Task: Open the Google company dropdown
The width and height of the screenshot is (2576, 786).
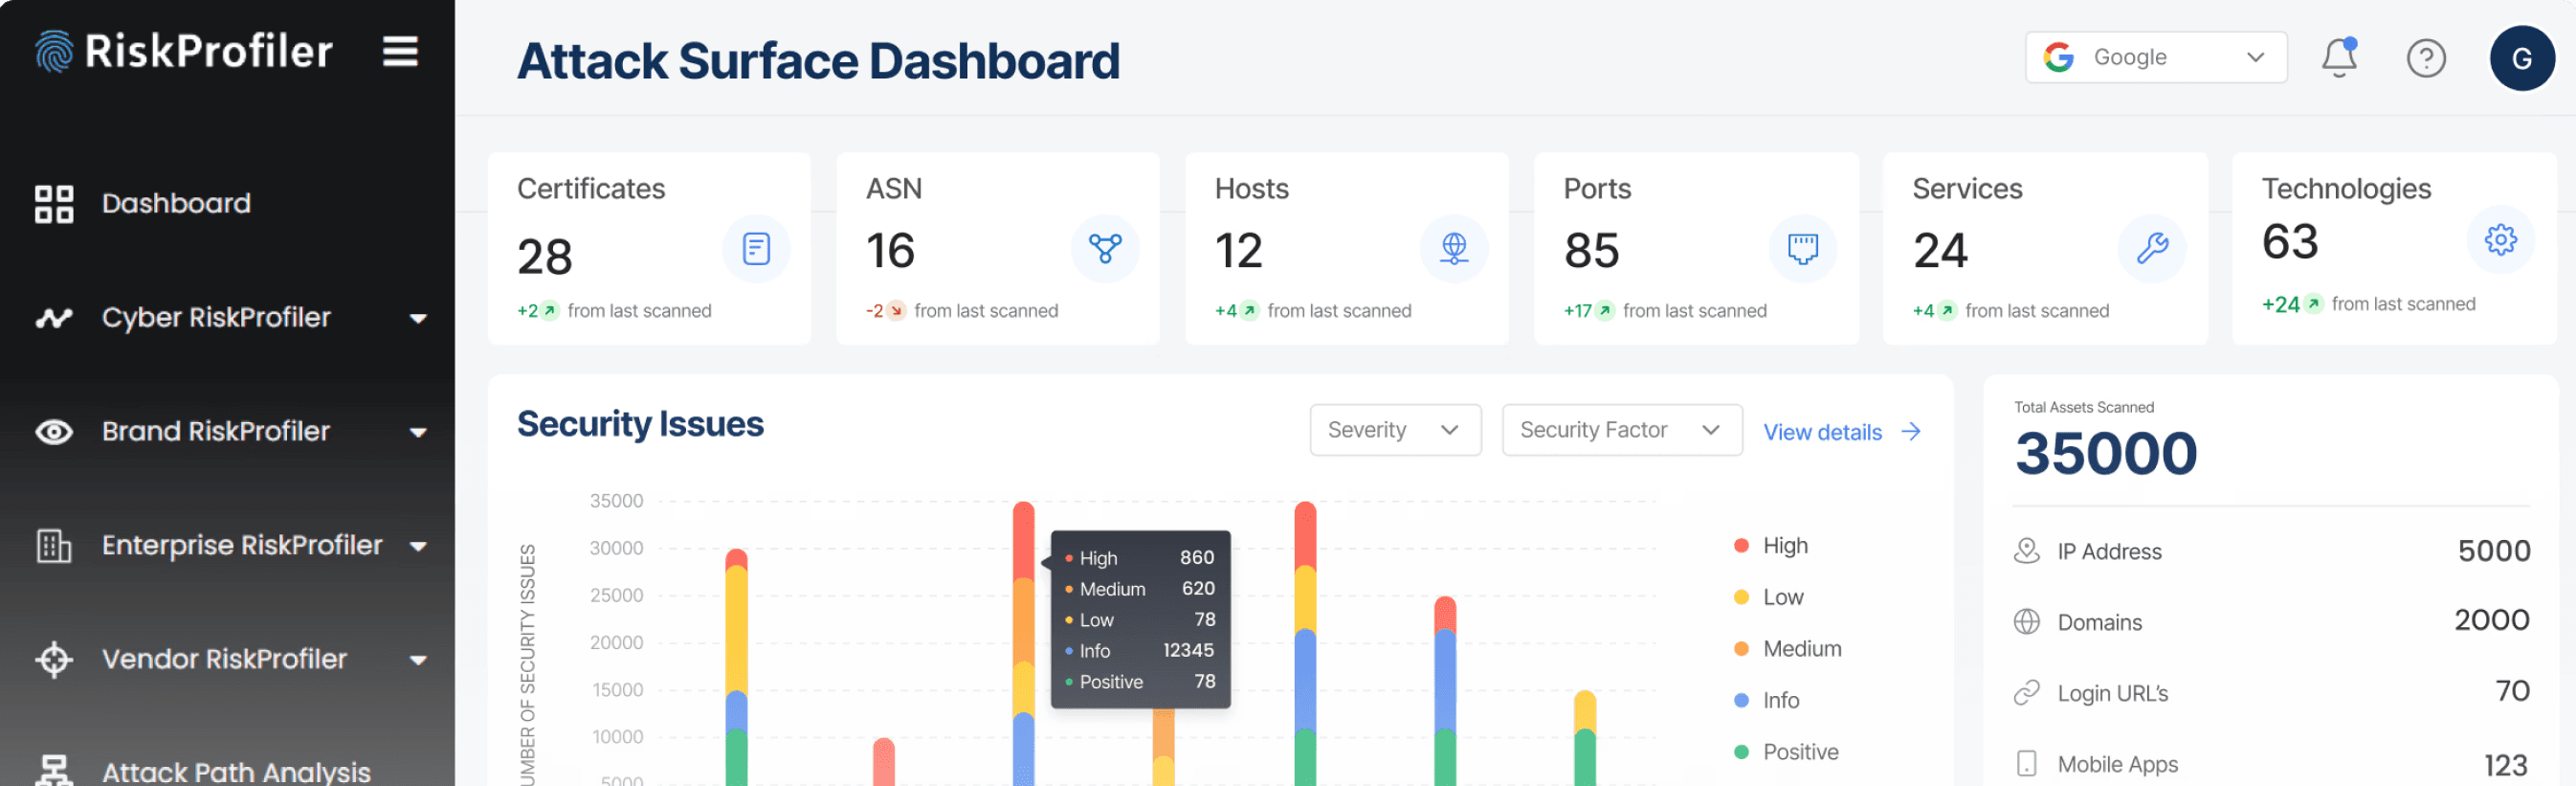Action: tap(2156, 57)
